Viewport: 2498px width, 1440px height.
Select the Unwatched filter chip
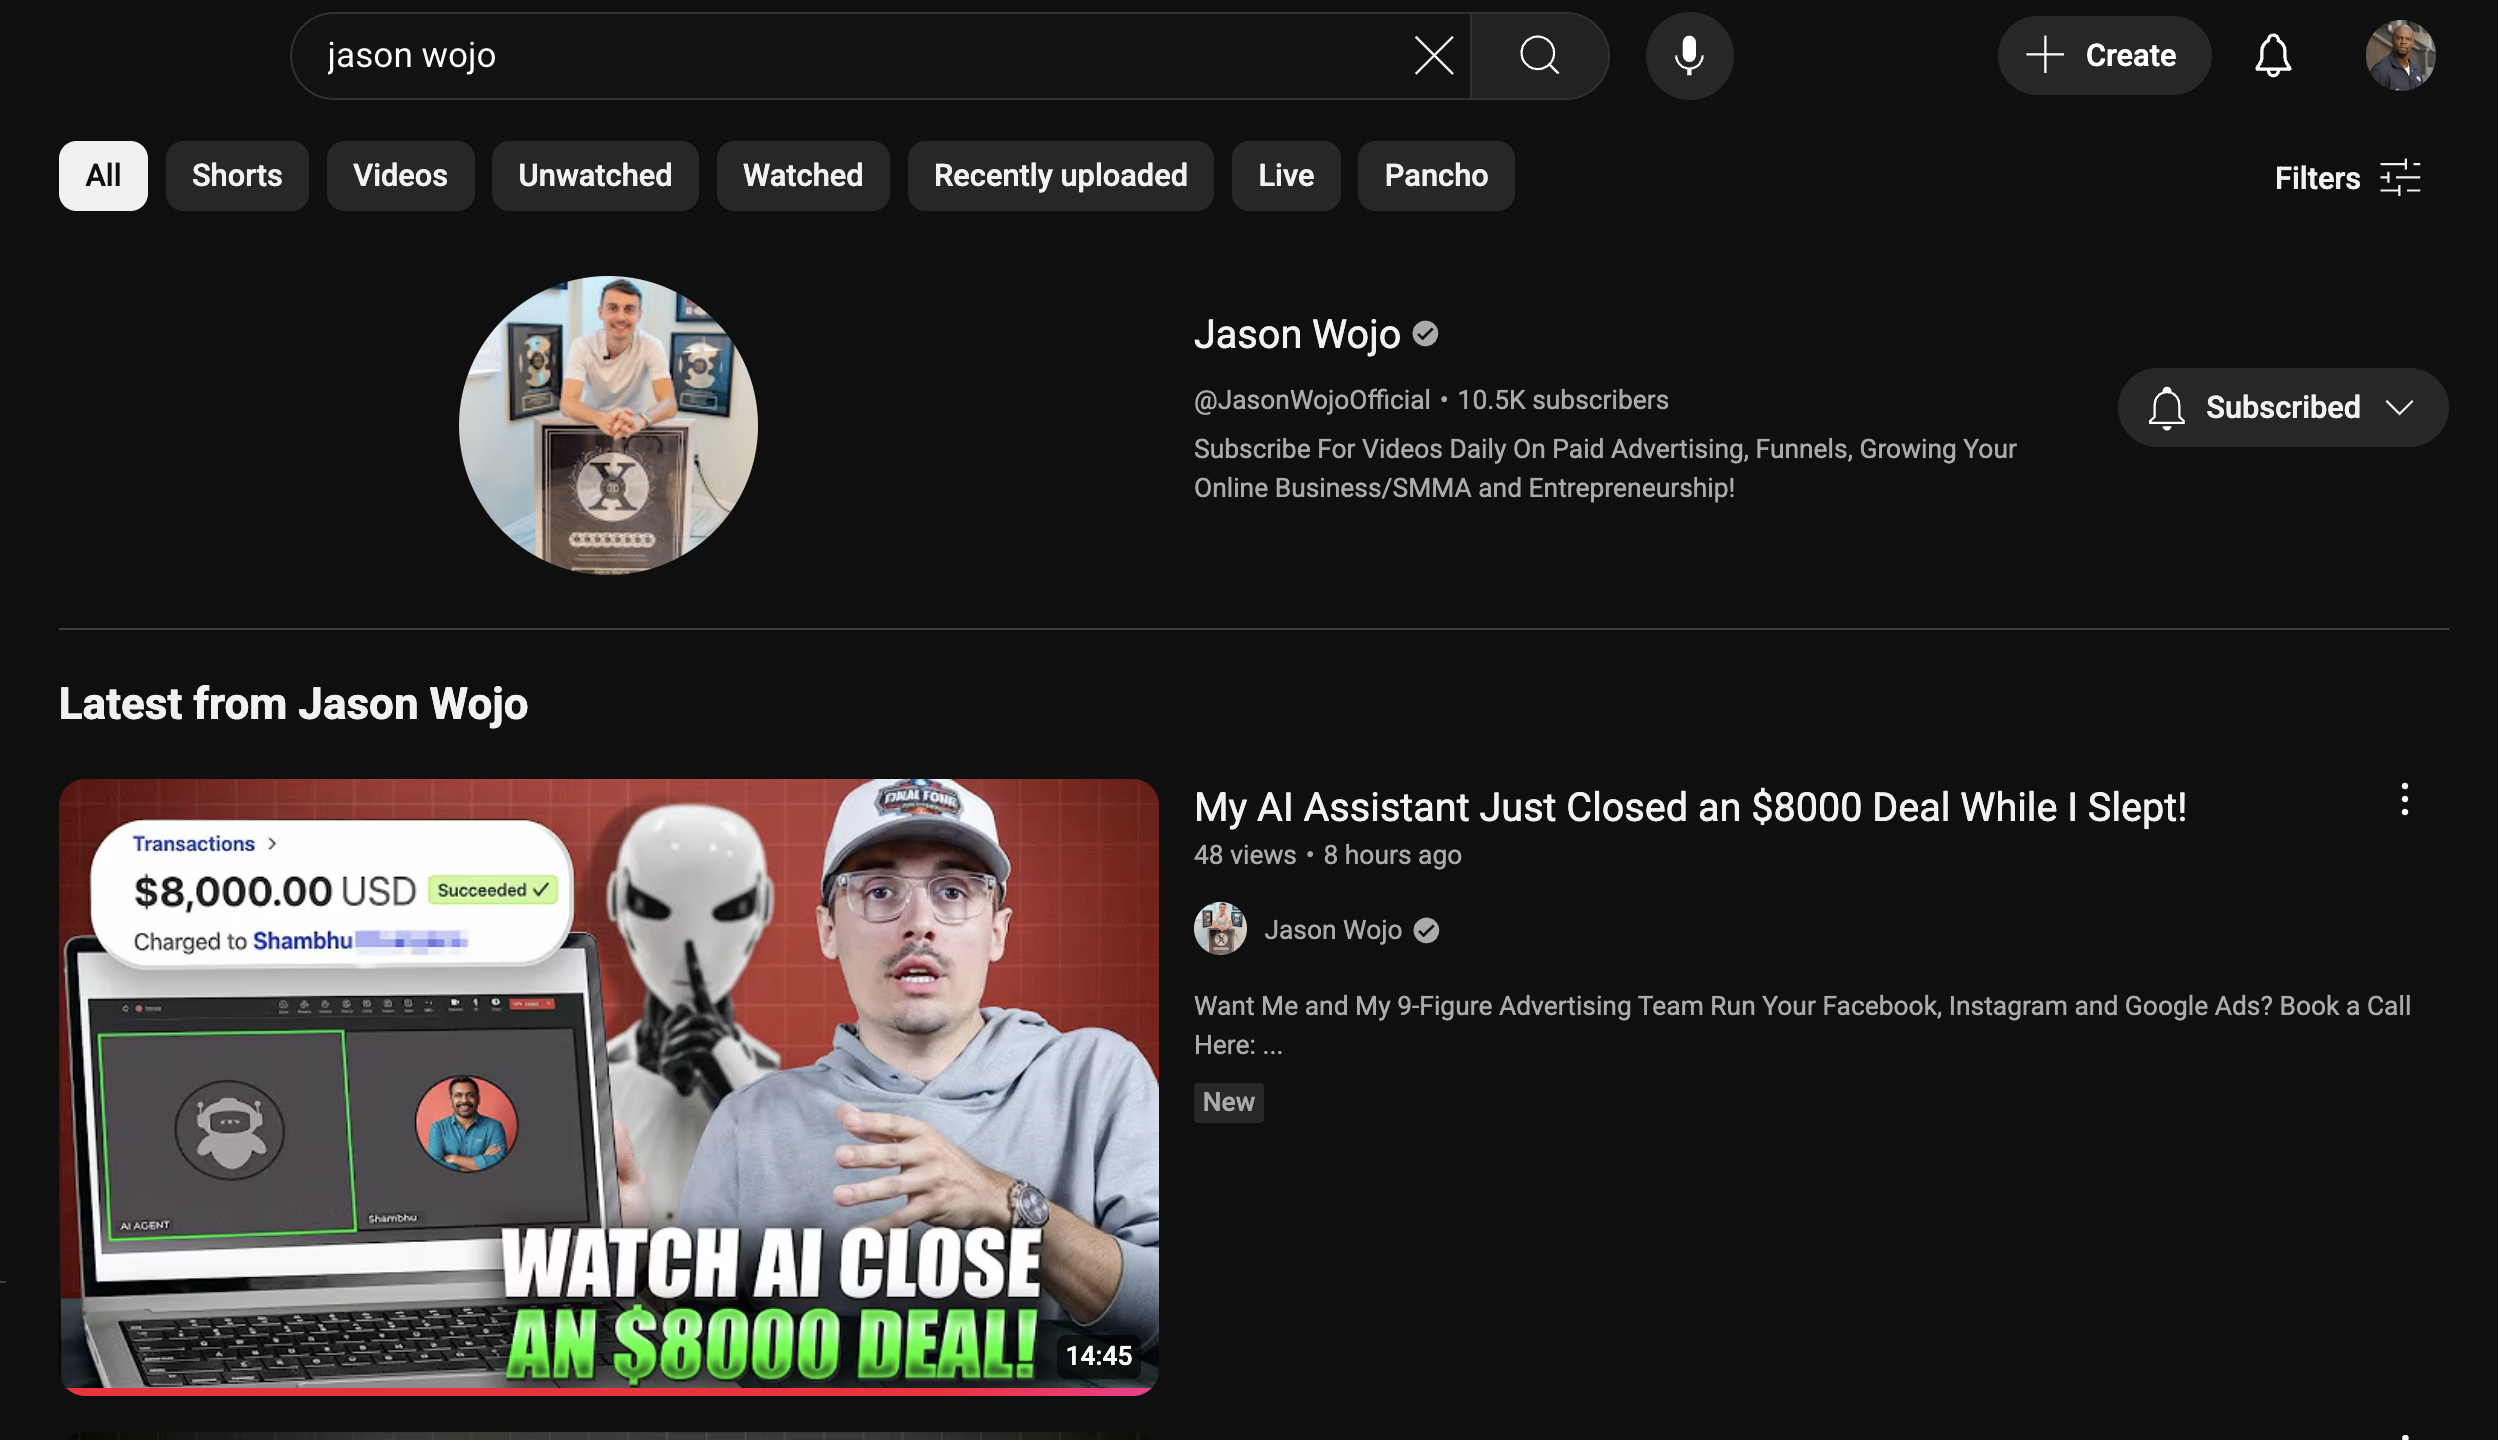(595, 176)
